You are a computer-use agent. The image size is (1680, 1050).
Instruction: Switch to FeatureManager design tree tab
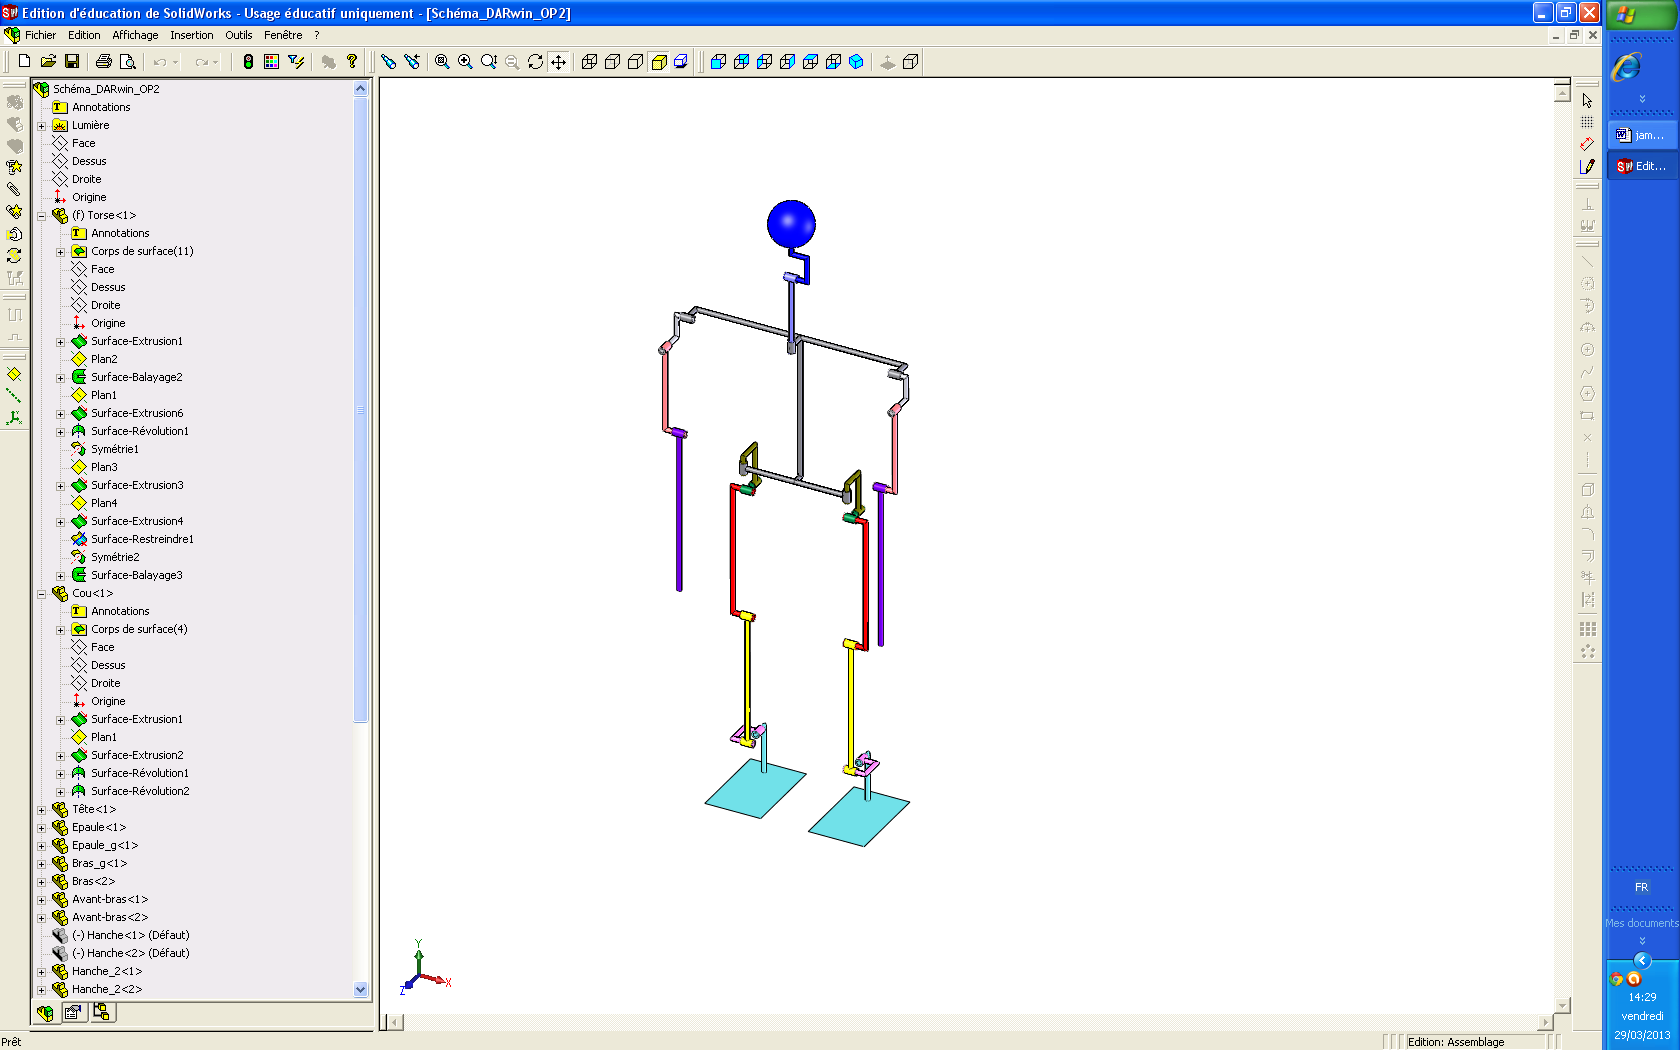pyautogui.click(x=45, y=1012)
